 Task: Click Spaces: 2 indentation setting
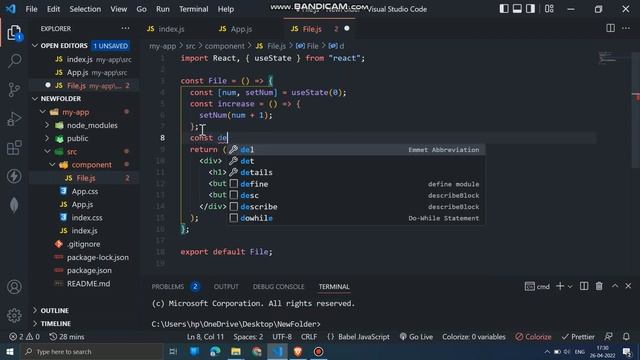point(248,337)
